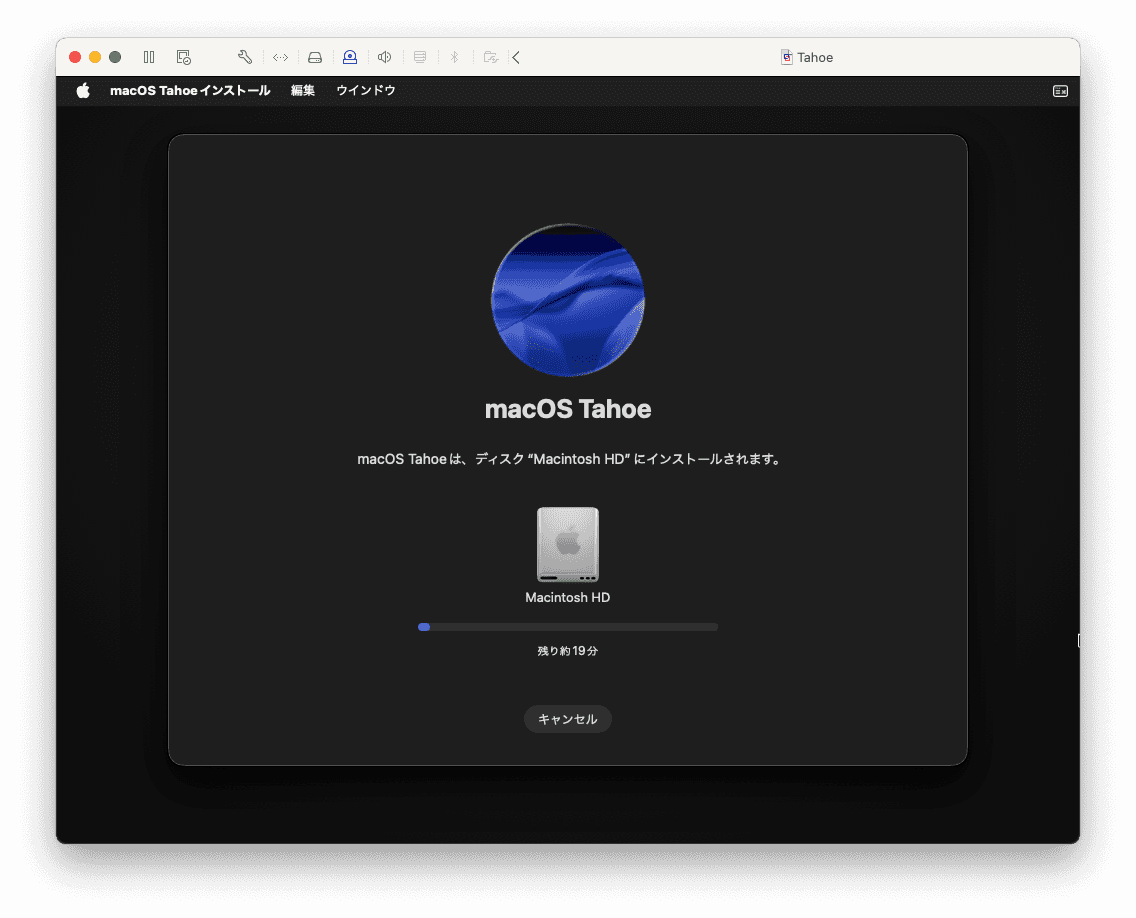This screenshot has height=918, width=1136.
Task: Click the network adapter icon
Action: coord(280,57)
